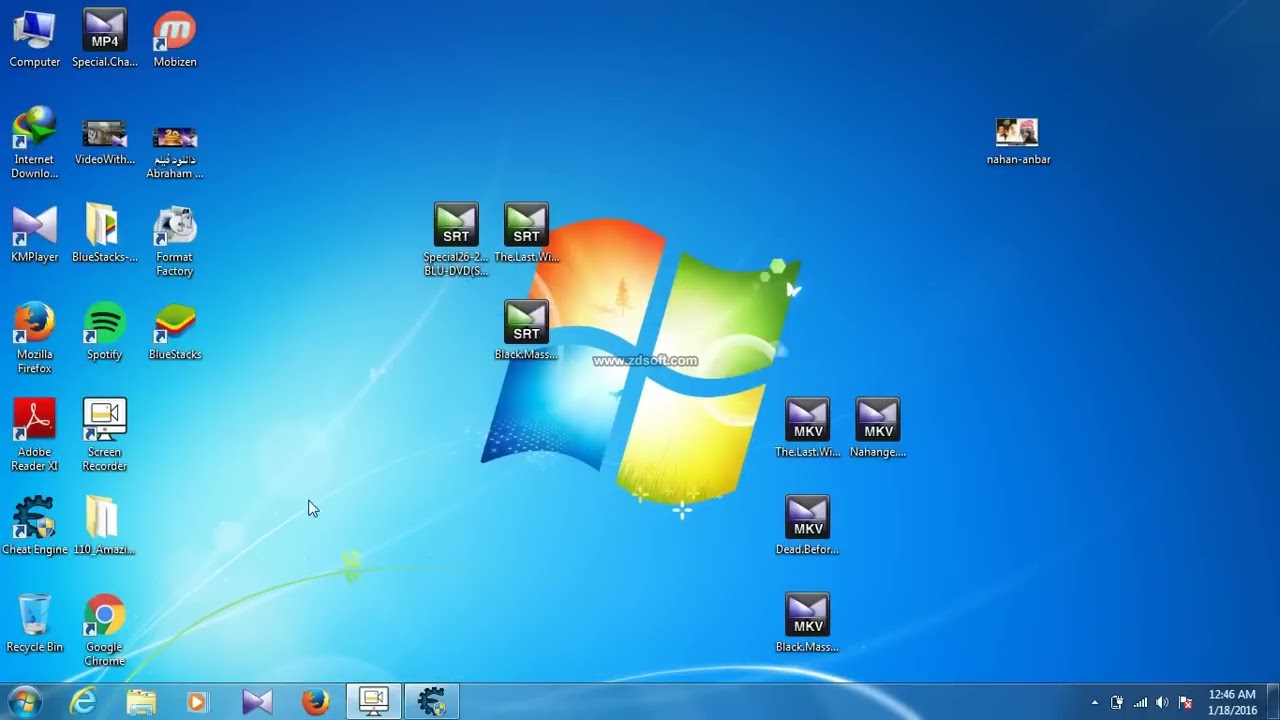Select the nahan-anbar image thumbnail

coord(1018,141)
